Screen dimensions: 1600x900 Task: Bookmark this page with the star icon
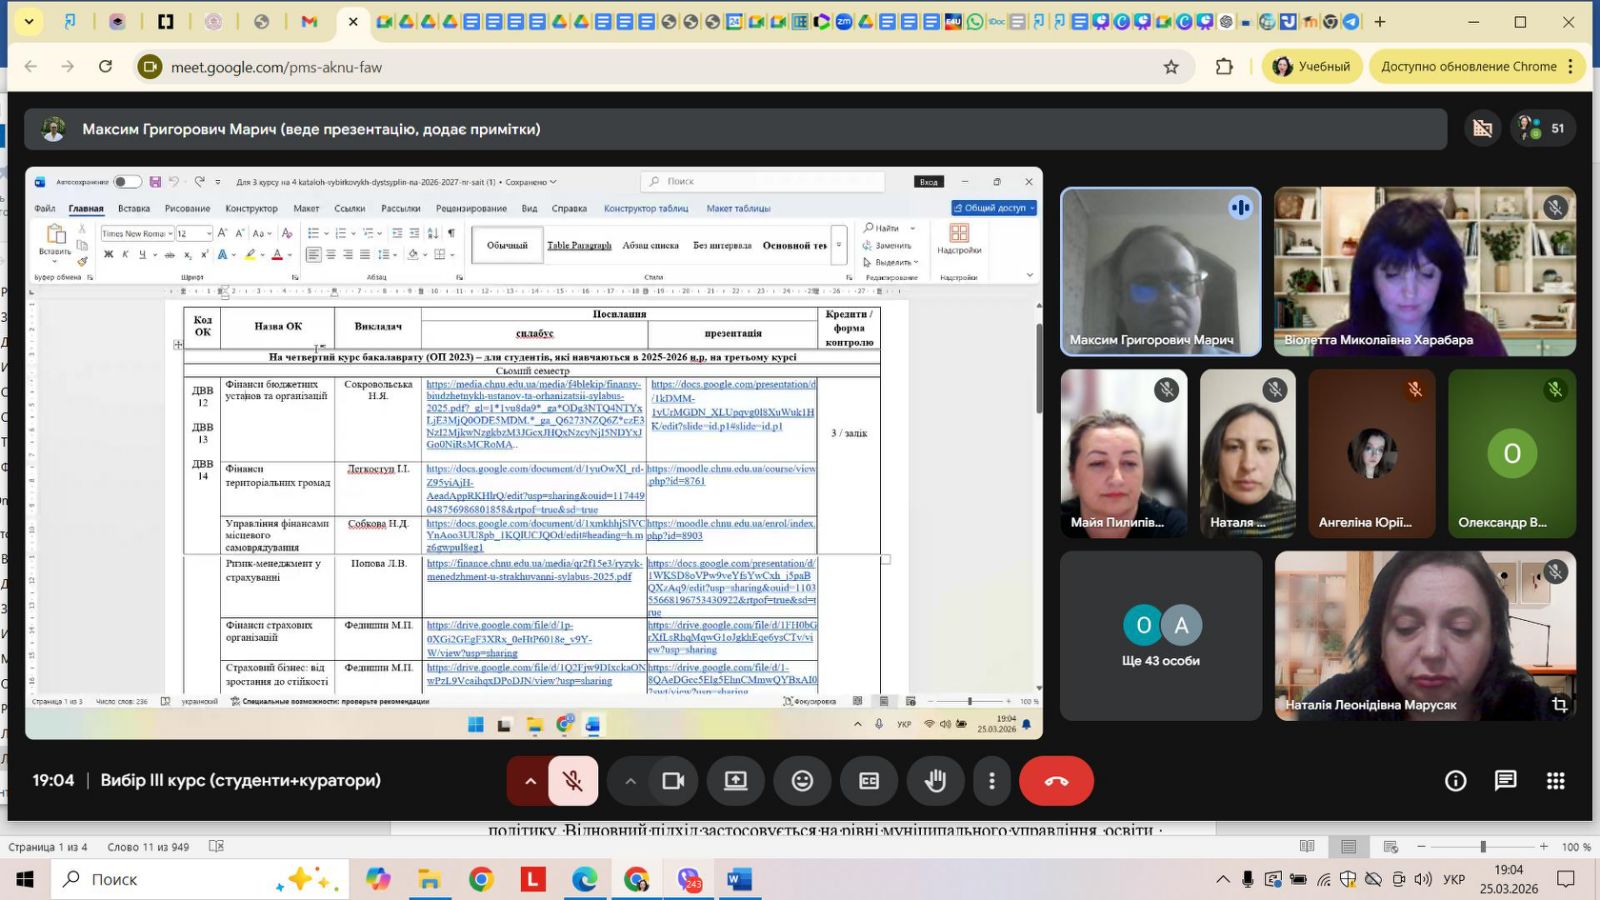click(x=1171, y=67)
